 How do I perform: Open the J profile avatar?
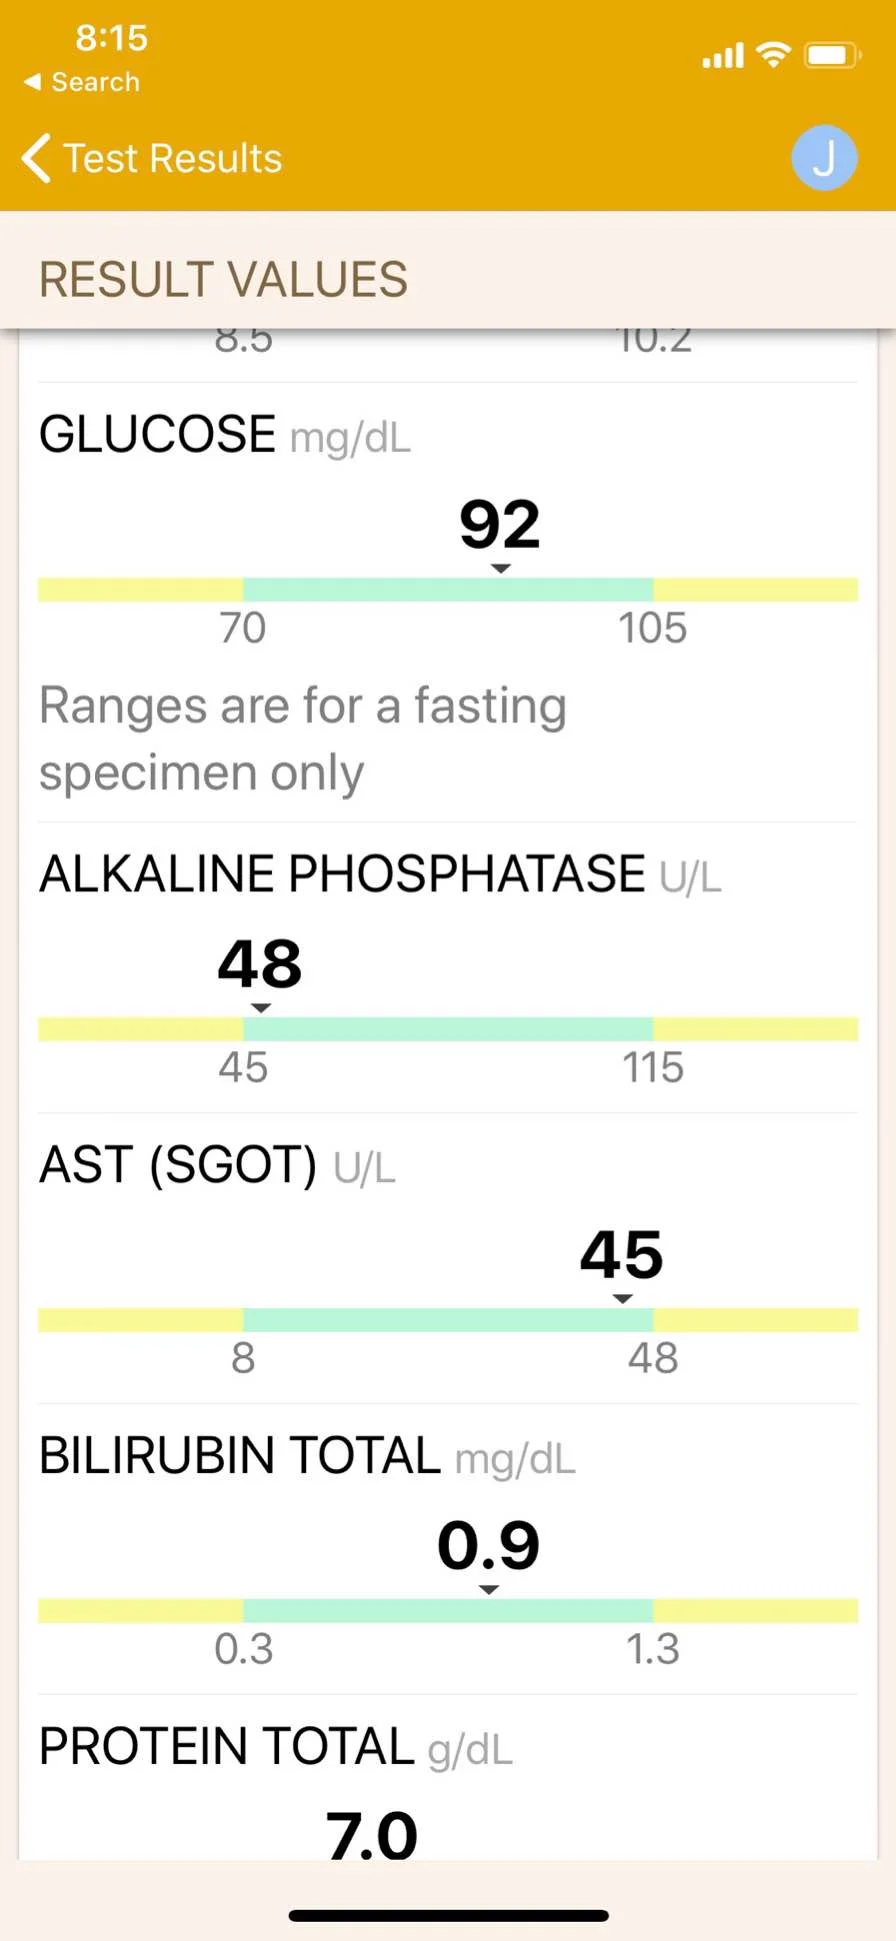click(824, 158)
